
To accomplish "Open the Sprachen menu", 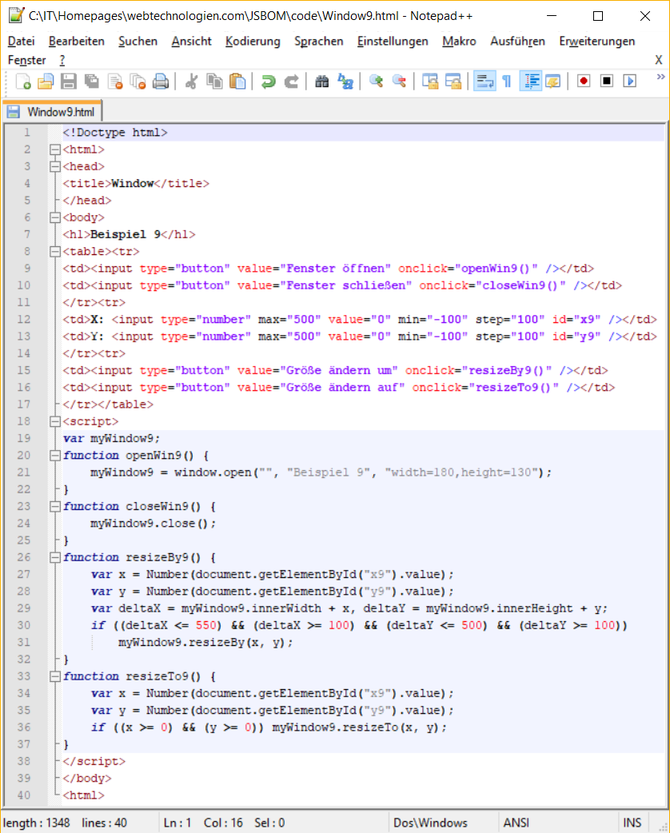I will [319, 41].
